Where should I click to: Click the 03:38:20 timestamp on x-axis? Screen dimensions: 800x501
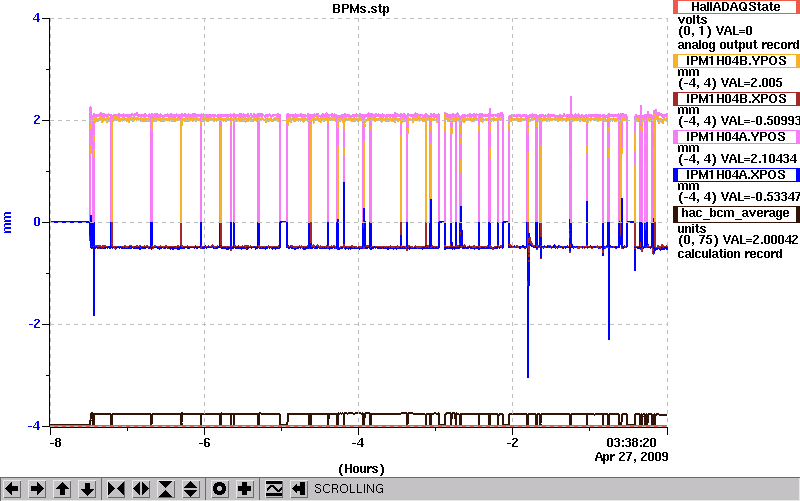tap(631, 442)
